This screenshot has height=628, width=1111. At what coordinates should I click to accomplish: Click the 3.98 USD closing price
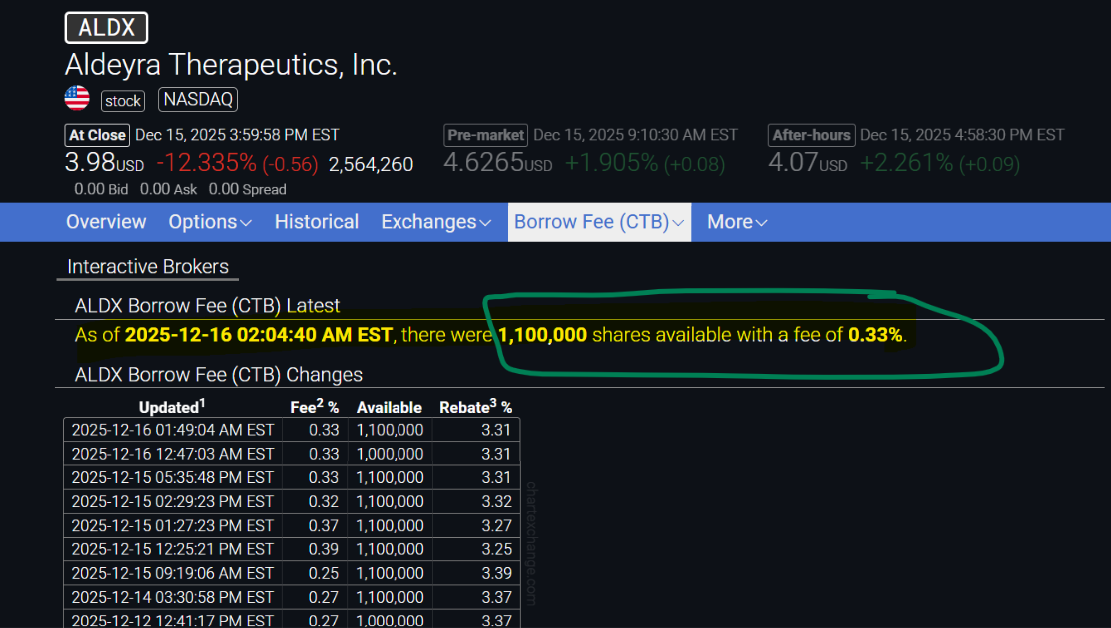pos(104,163)
